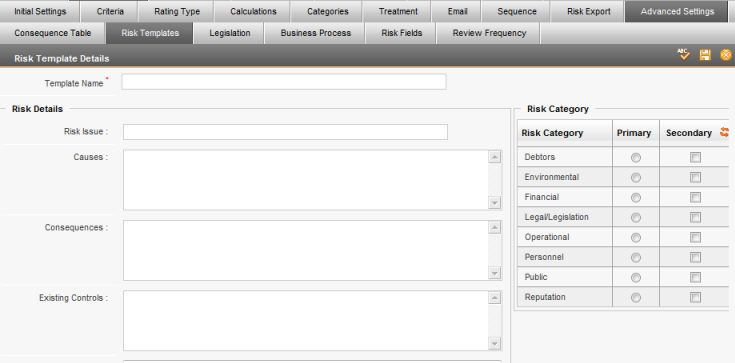The width and height of the screenshot is (735, 363).
Task: Check Legal/Legislation as secondary category
Action: [x=695, y=217]
